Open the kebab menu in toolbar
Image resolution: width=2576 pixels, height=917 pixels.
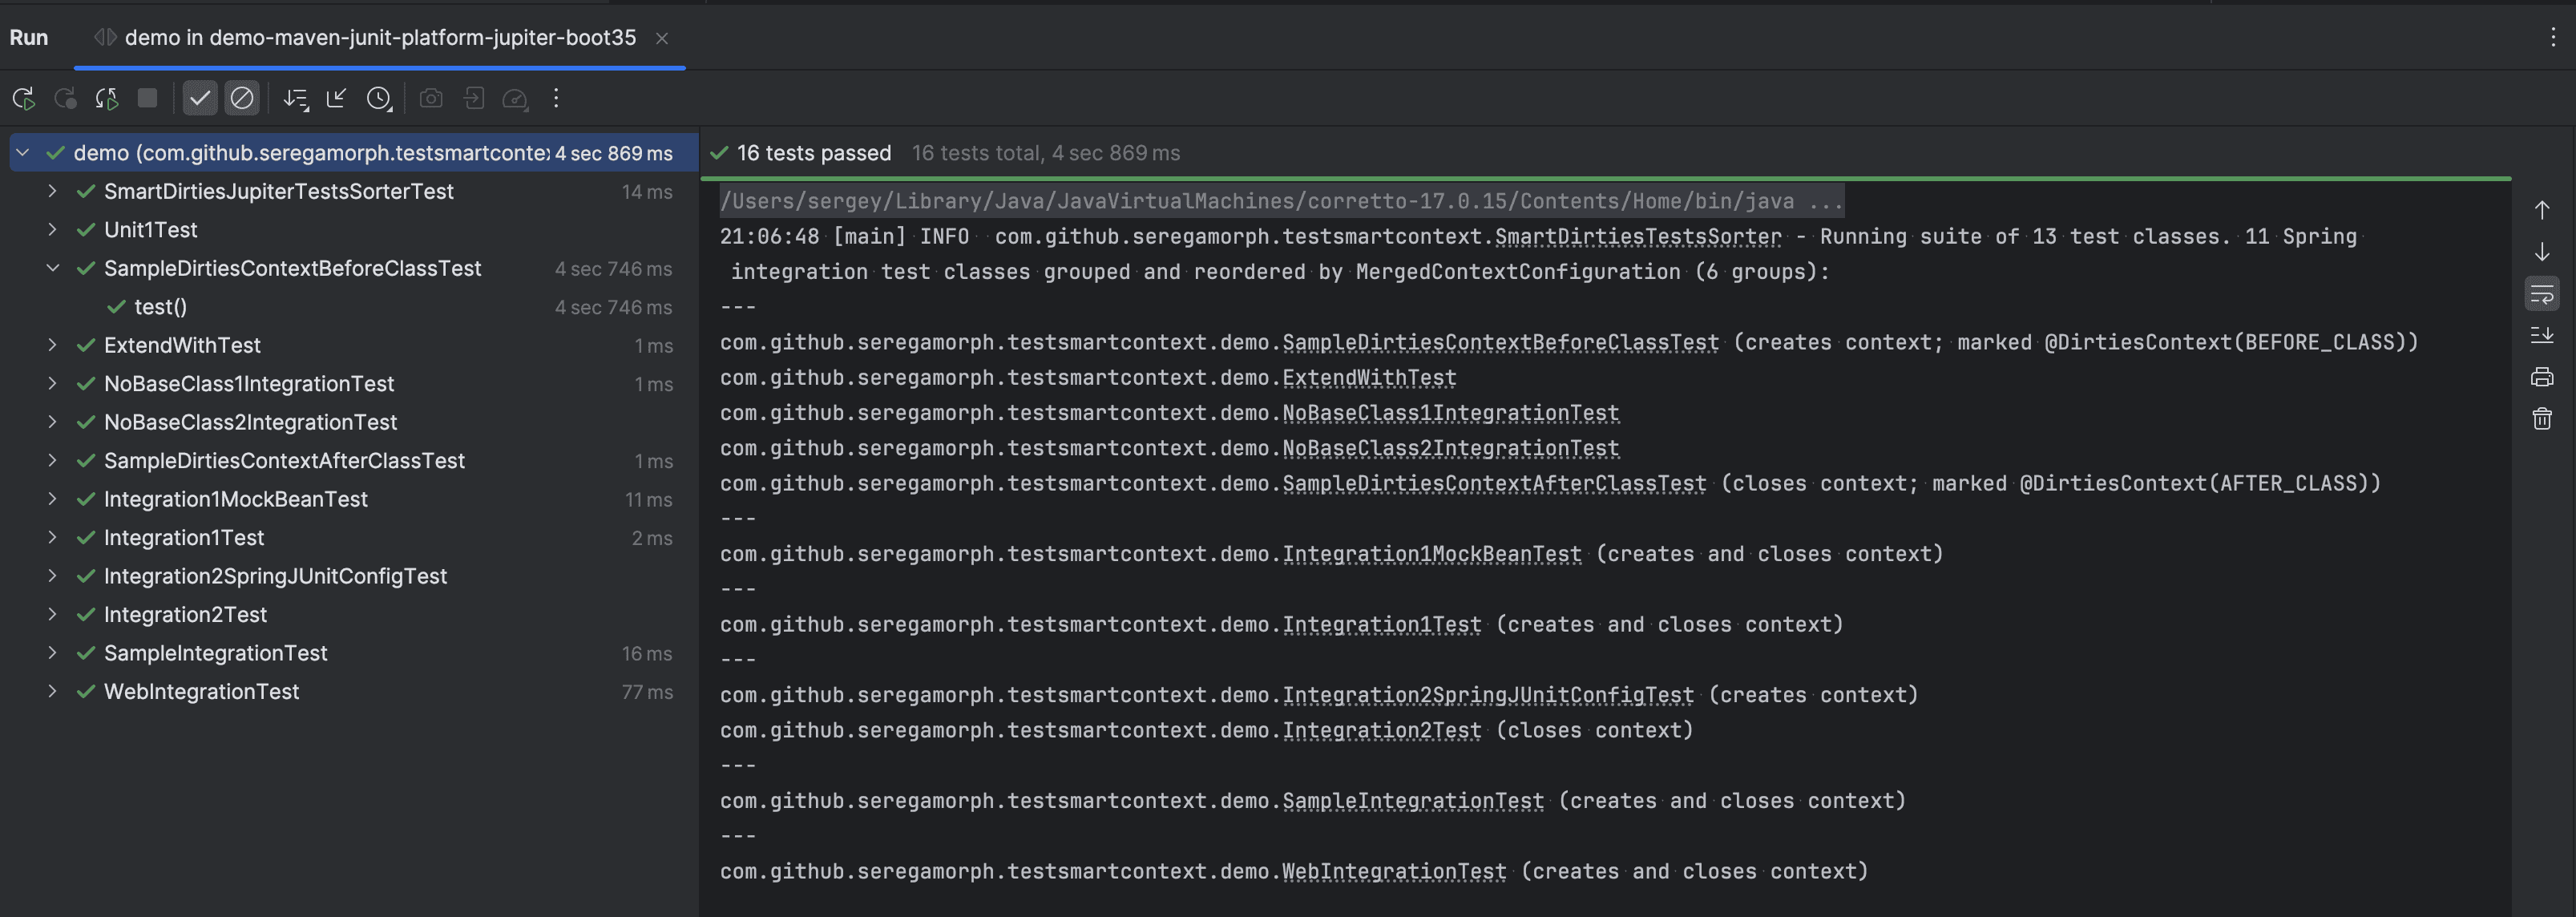point(556,98)
